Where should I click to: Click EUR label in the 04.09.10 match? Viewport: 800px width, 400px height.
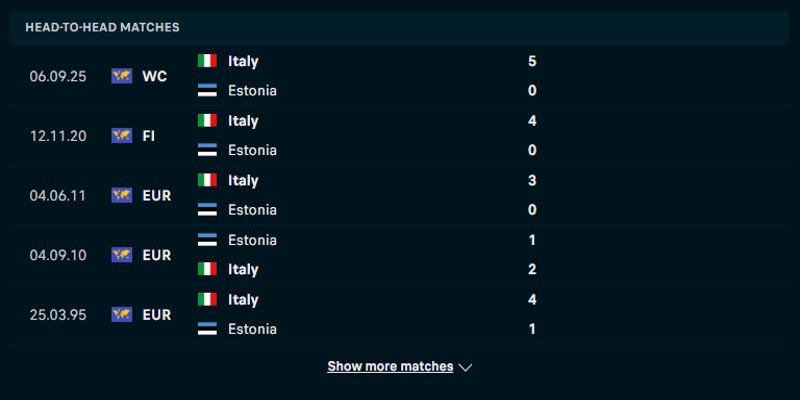(156, 255)
